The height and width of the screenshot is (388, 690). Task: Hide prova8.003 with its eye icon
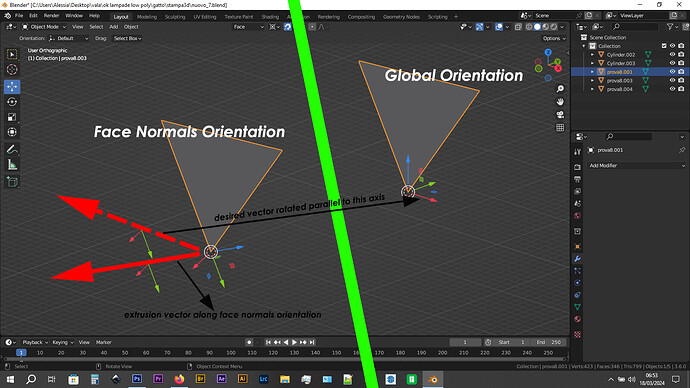tap(672, 80)
